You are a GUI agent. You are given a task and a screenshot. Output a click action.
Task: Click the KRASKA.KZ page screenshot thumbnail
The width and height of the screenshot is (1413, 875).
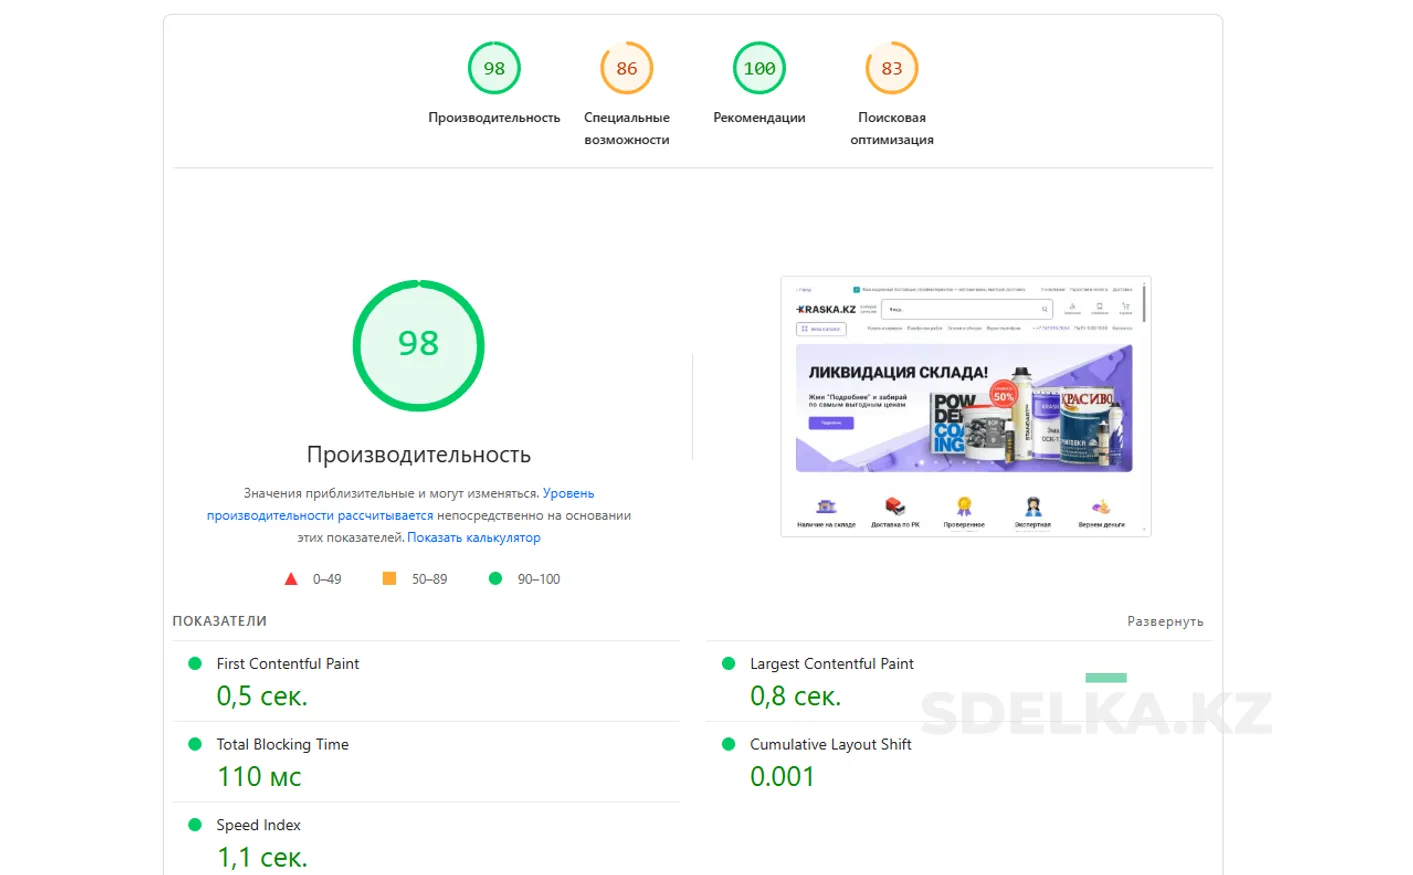coord(965,406)
